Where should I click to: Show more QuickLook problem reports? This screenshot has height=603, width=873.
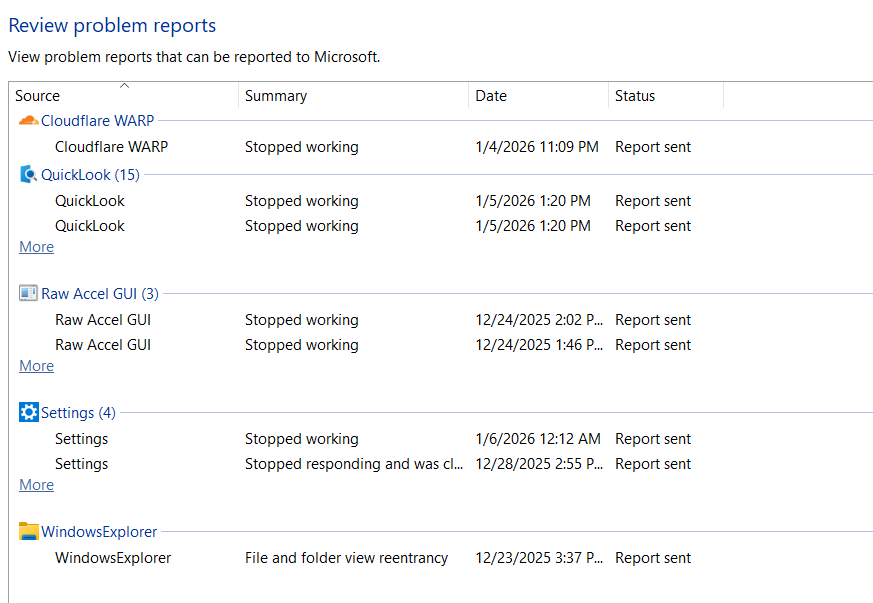click(x=37, y=247)
